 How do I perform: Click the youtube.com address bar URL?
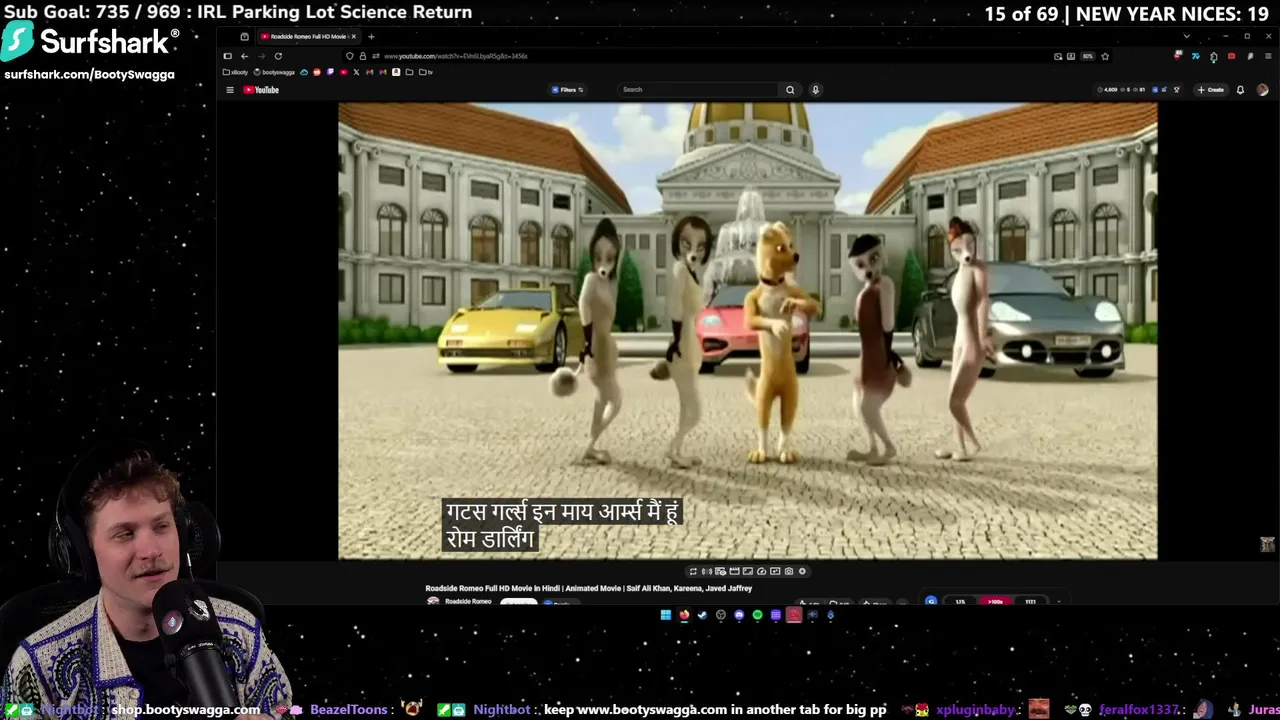click(x=455, y=56)
